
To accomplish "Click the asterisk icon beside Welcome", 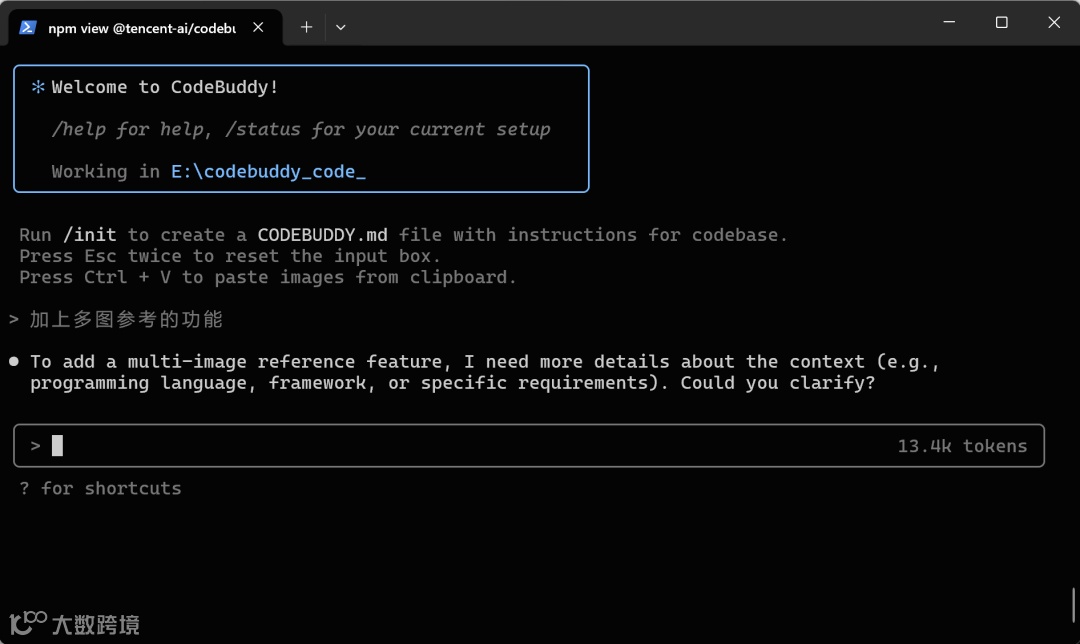I will tap(38, 87).
